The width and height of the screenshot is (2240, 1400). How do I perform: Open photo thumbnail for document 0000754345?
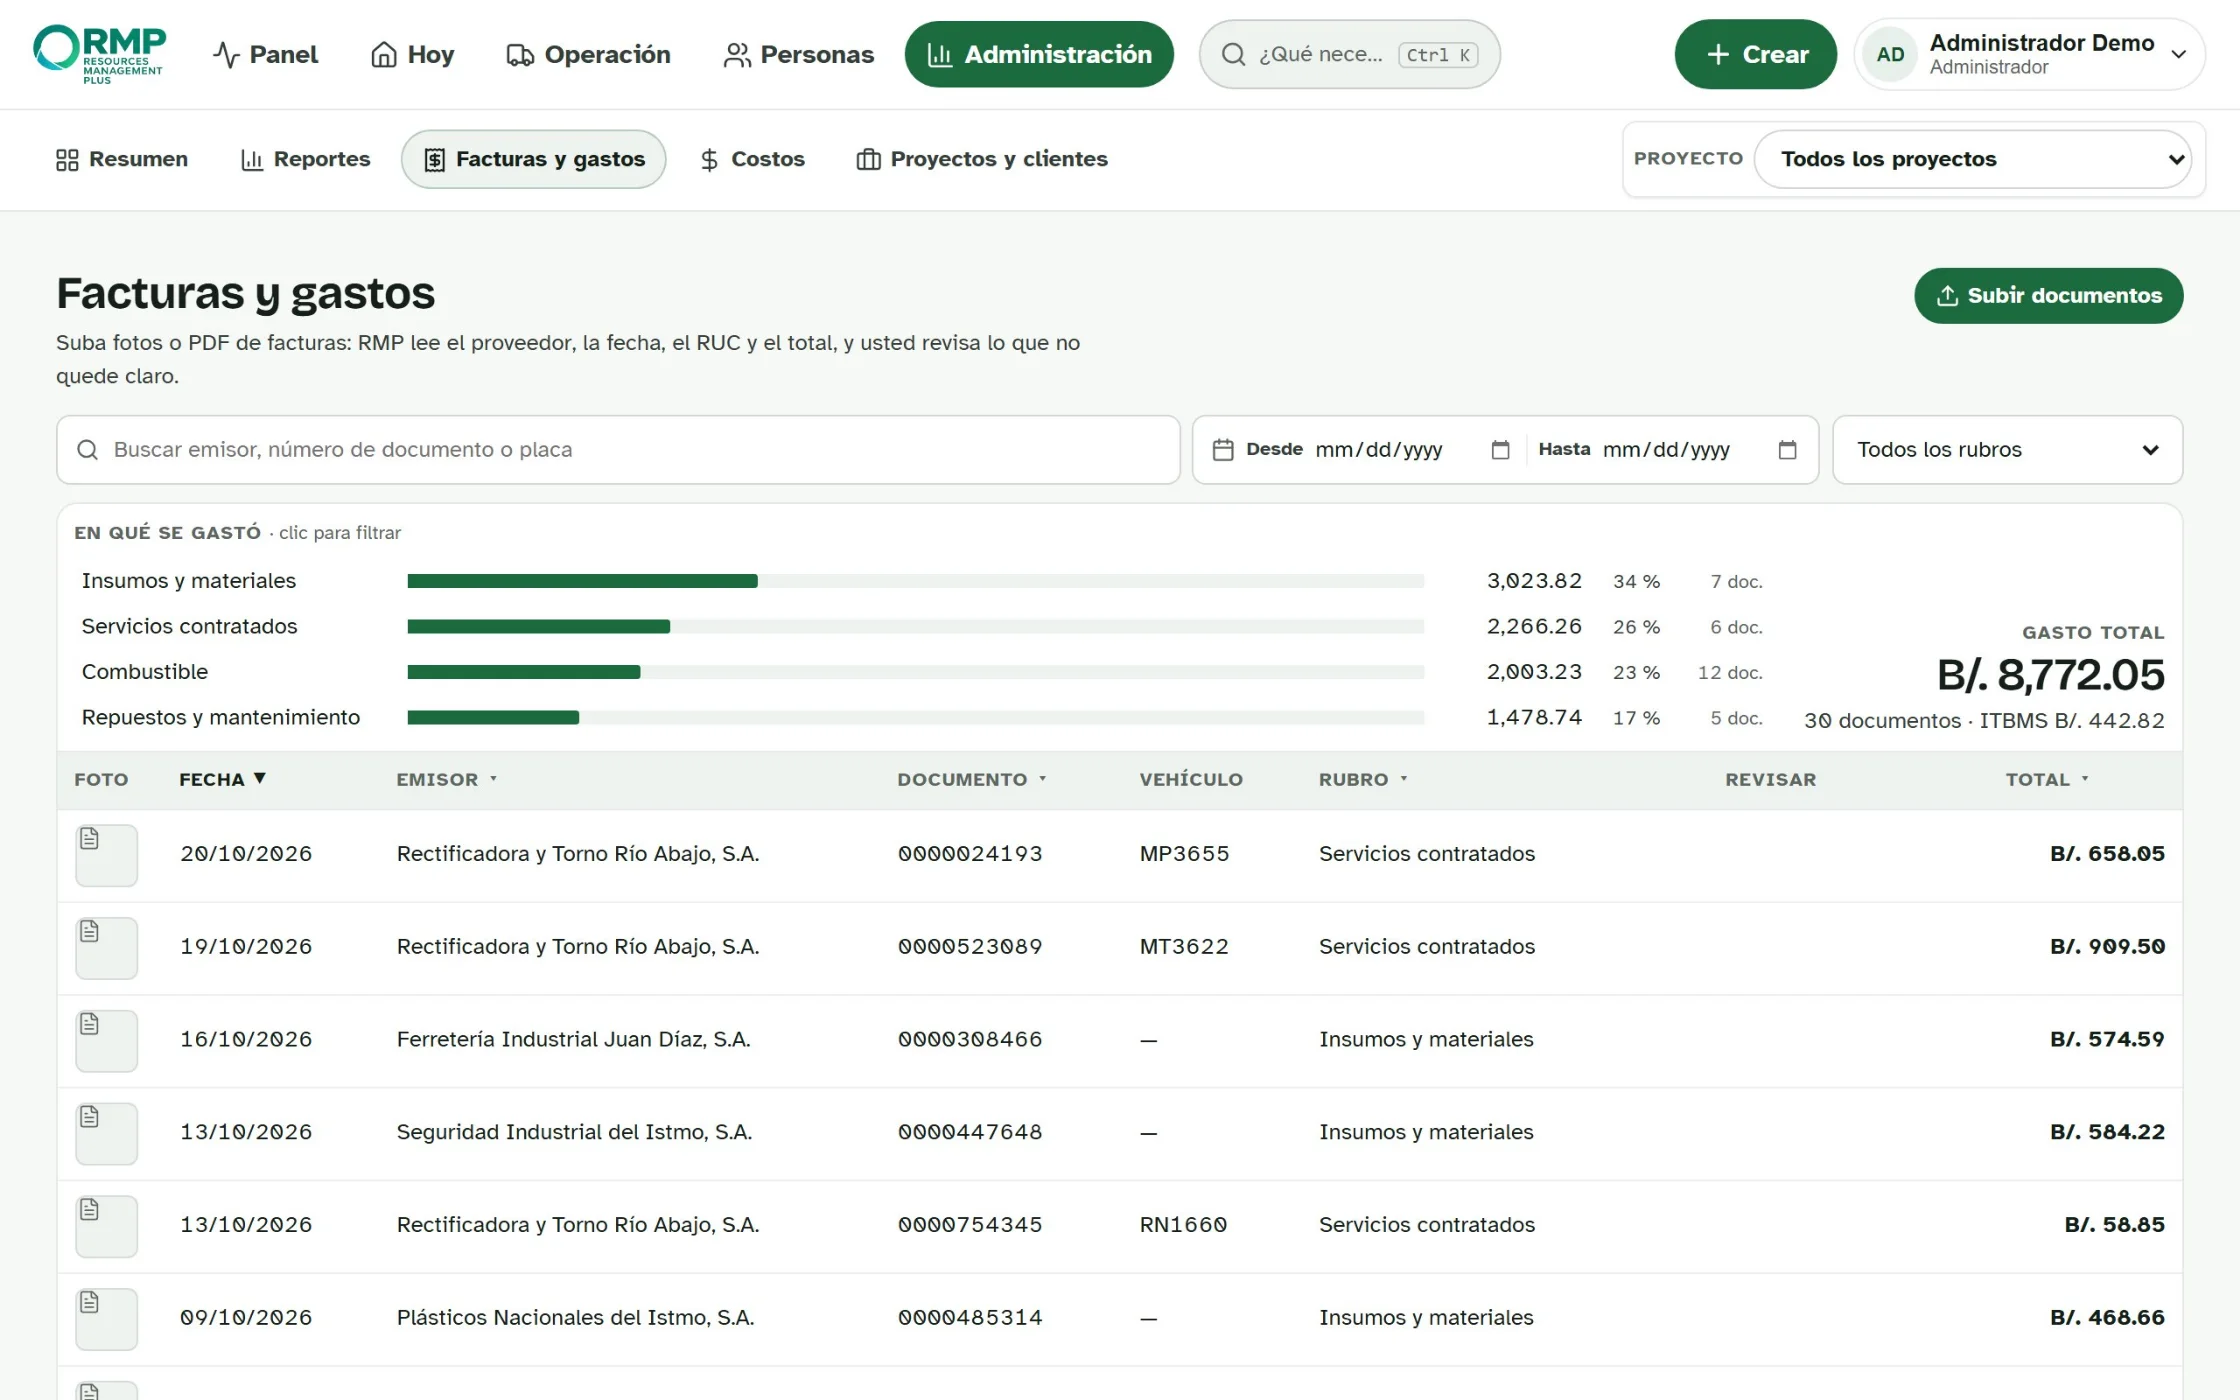[106, 1226]
